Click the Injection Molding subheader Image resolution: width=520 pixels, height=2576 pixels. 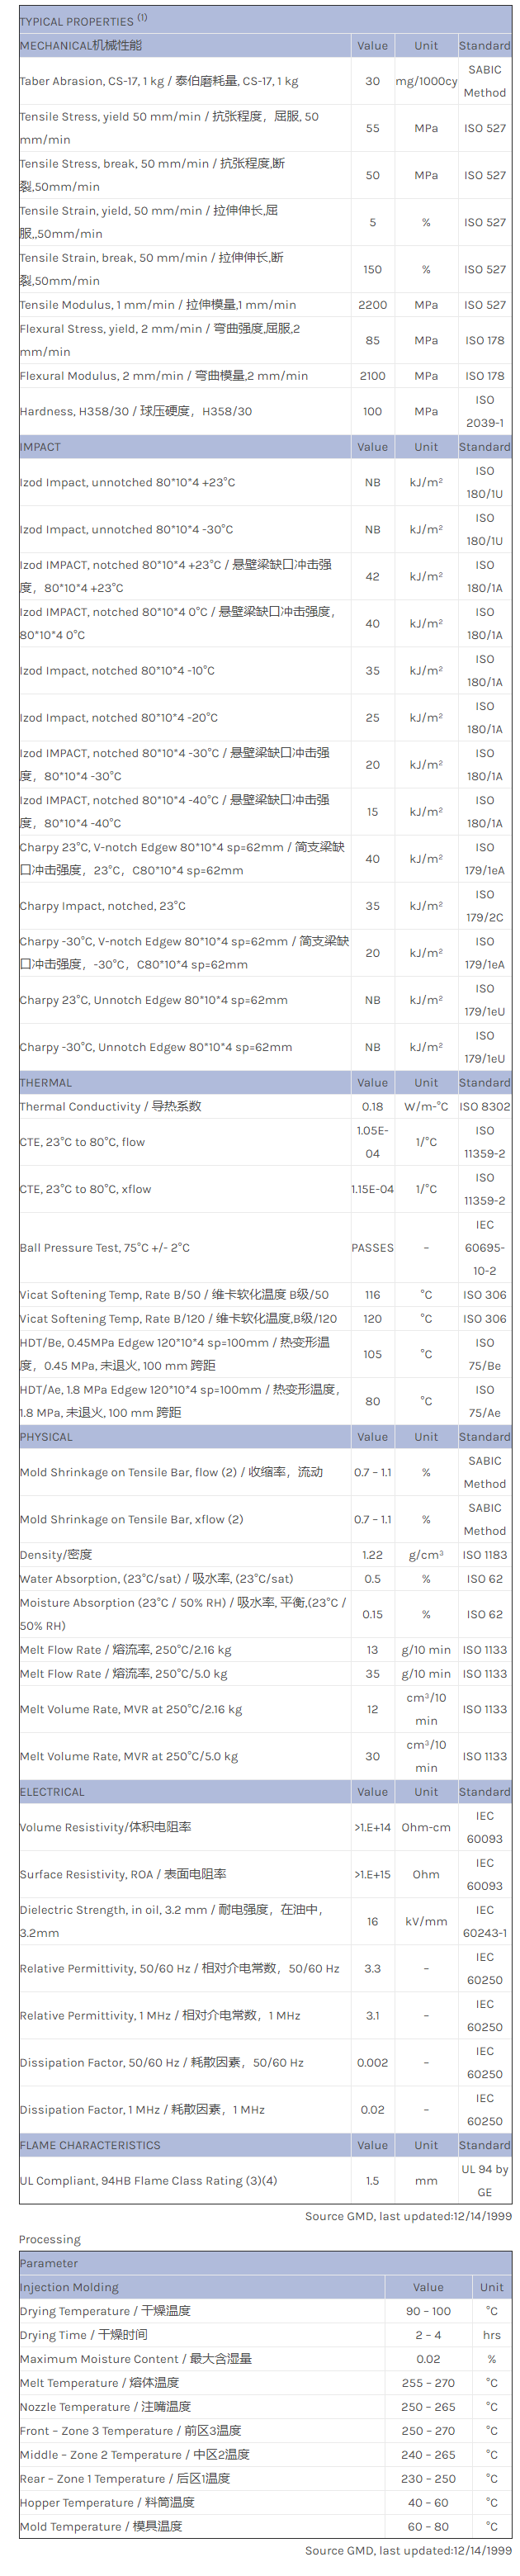pyautogui.click(x=69, y=2287)
